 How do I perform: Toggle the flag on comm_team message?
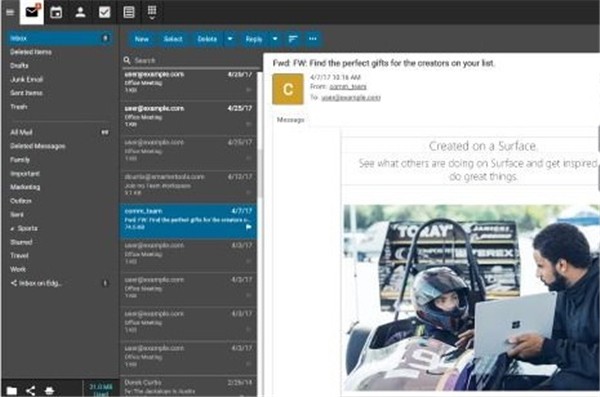click(x=248, y=227)
